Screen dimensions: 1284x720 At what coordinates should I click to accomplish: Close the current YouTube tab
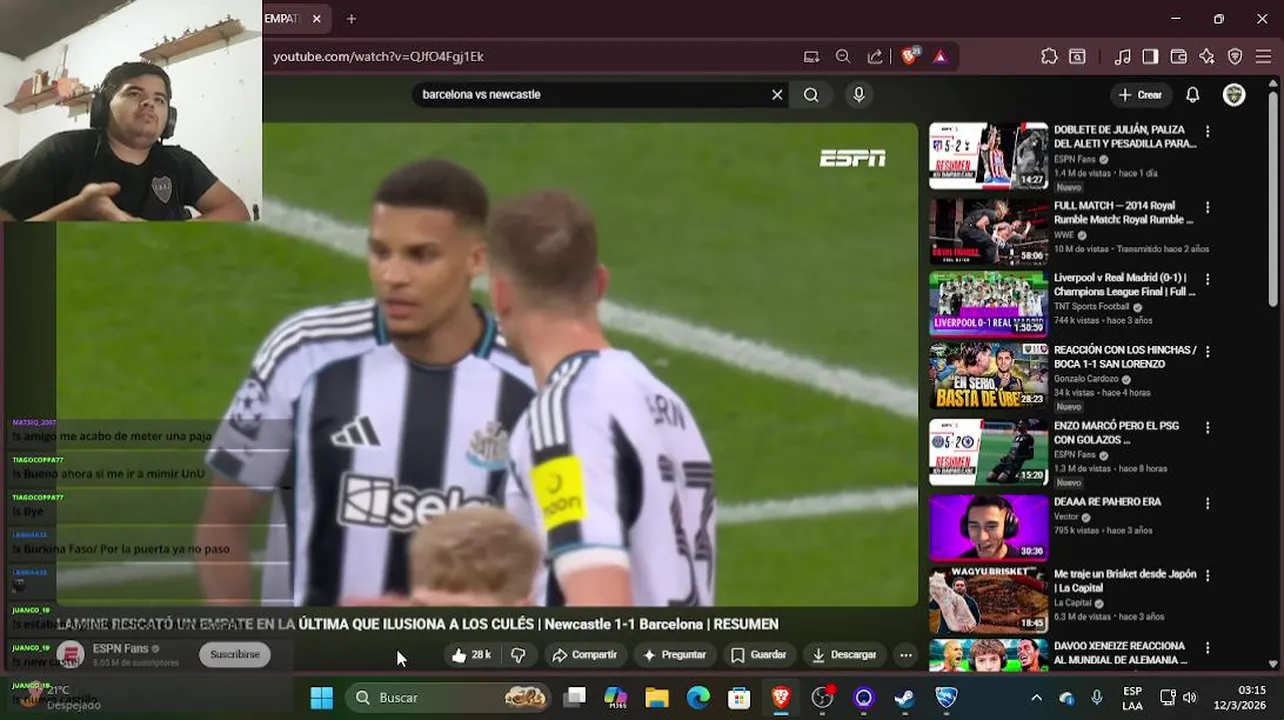pyautogui.click(x=316, y=19)
